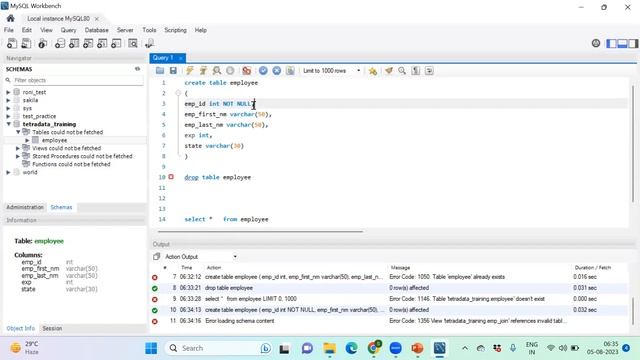
Task: Toggle the bottom output panel visibility
Action: click(x=622, y=43)
